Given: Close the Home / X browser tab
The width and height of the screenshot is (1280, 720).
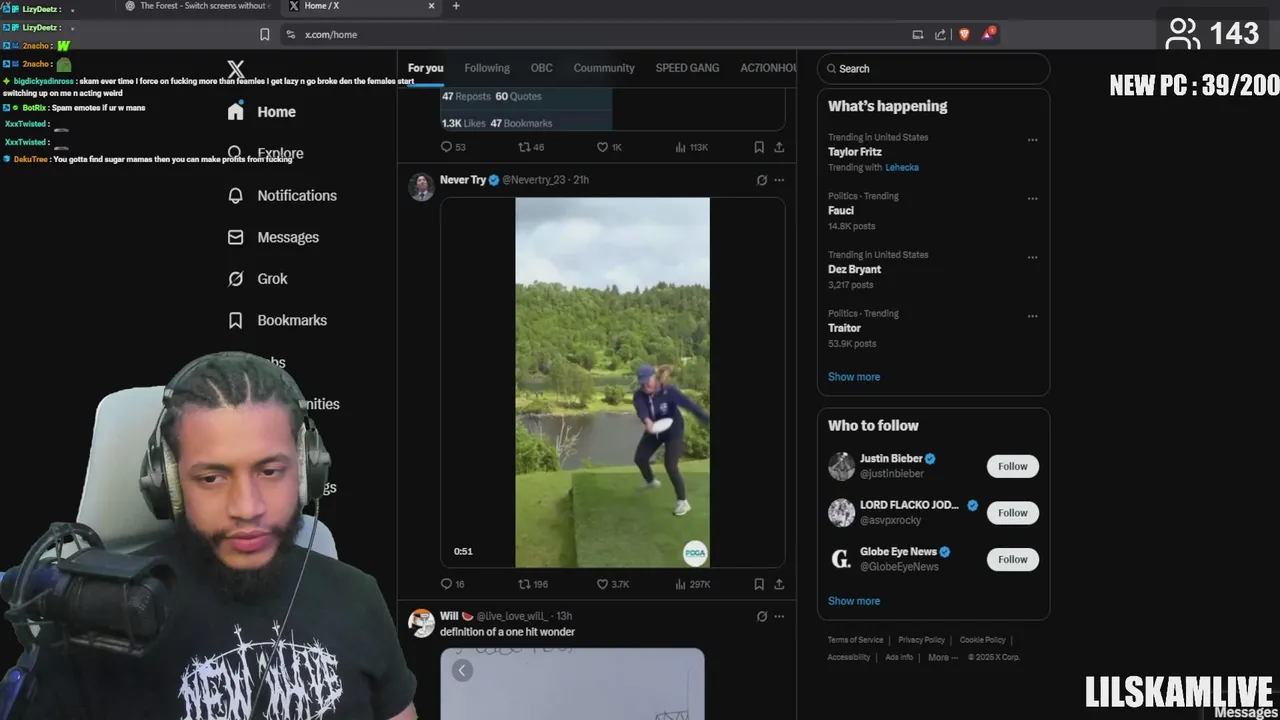Looking at the screenshot, I should 431,6.
